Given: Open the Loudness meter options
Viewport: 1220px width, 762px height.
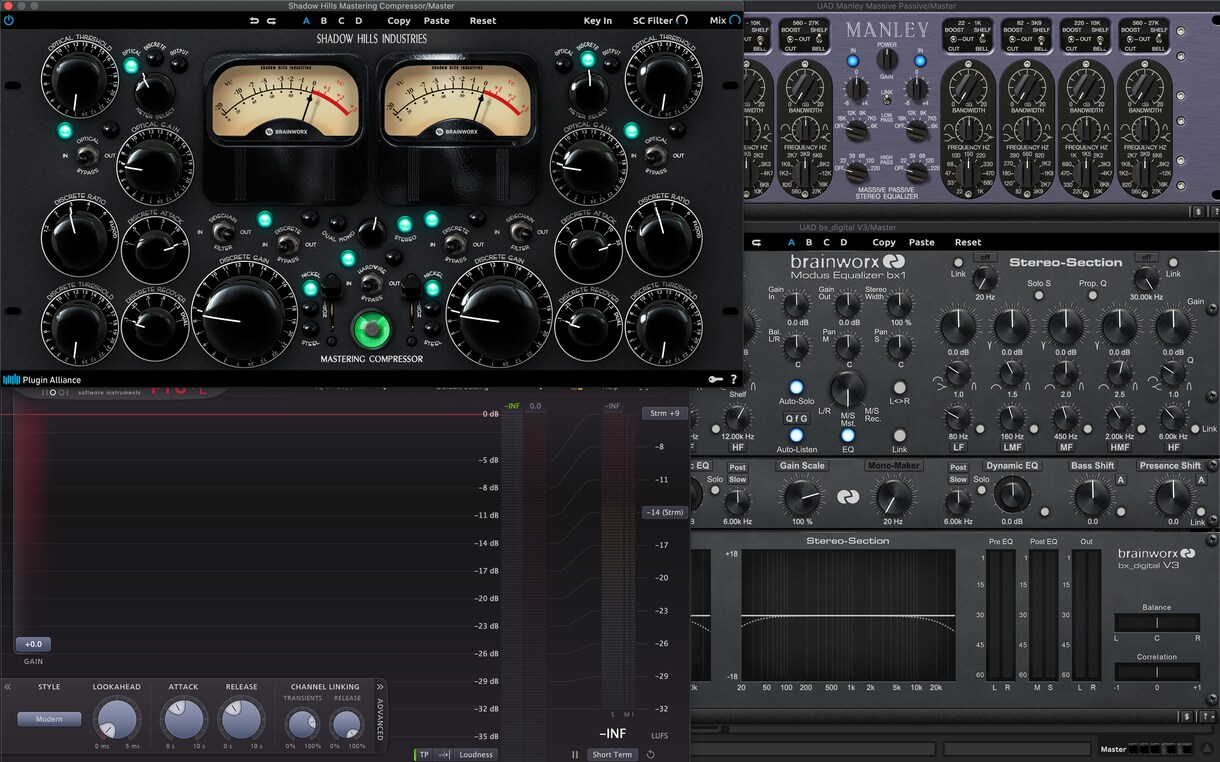Looking at the screenshot, I should [x=476, y=755].
